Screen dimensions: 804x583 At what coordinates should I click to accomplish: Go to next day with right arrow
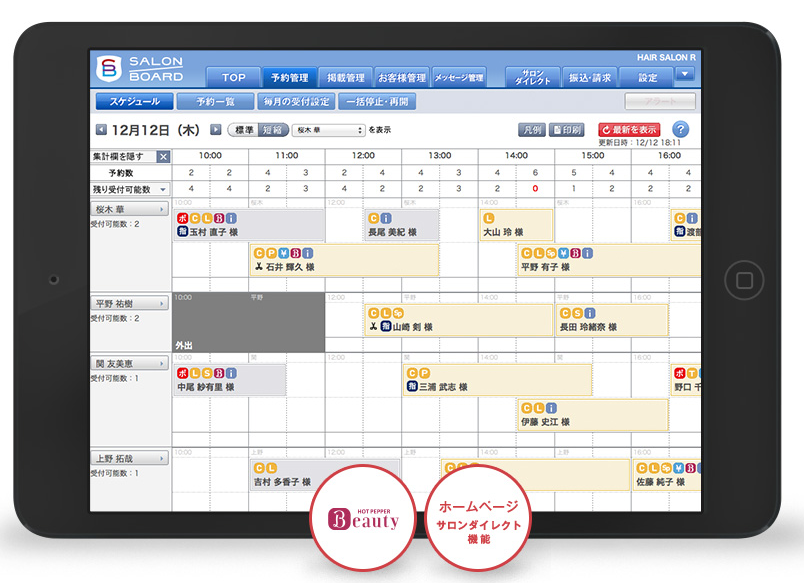(216, 130)
